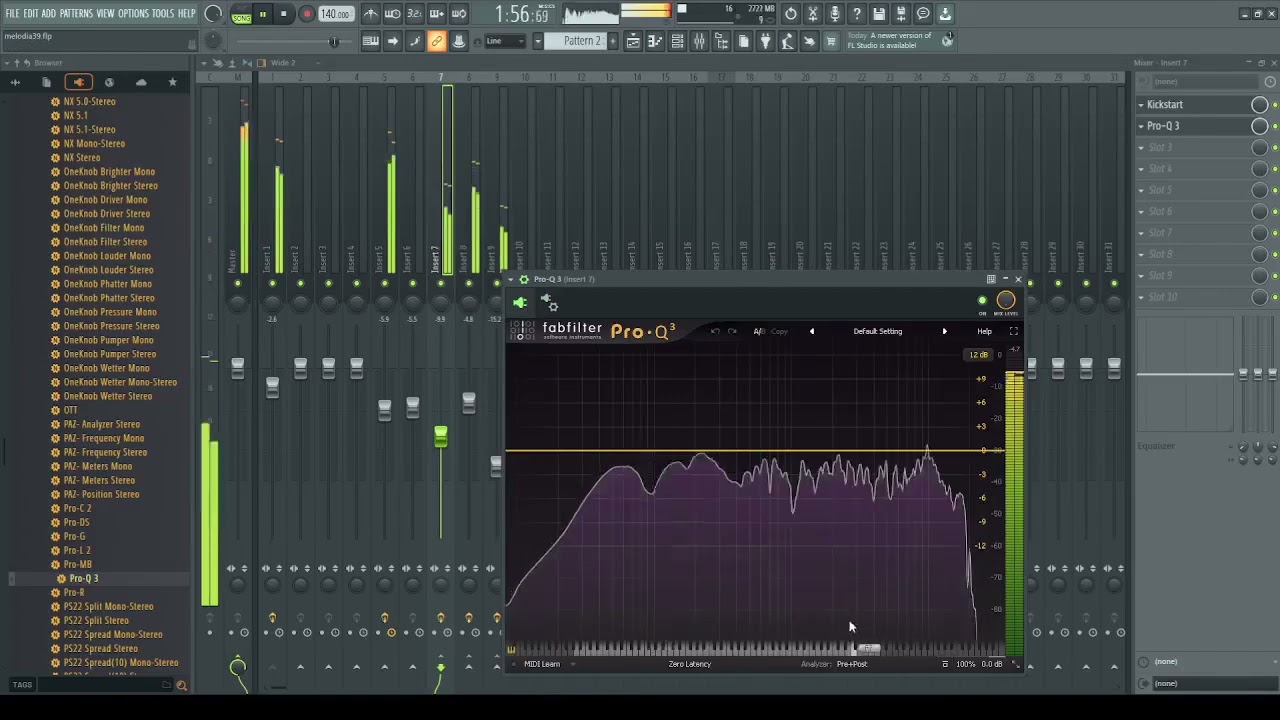The width and height of the screenshot is (1280, 720).
Task: Click the add new pattern plus button
Action: tap(613, 41)
